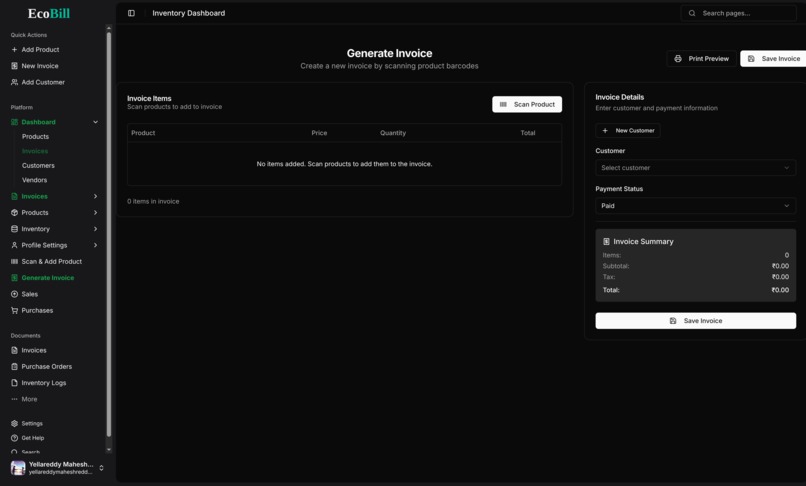Expand the Inventory sidebar group chevron
Viewport: 806px width, 486px height.
tap(96, 229)
